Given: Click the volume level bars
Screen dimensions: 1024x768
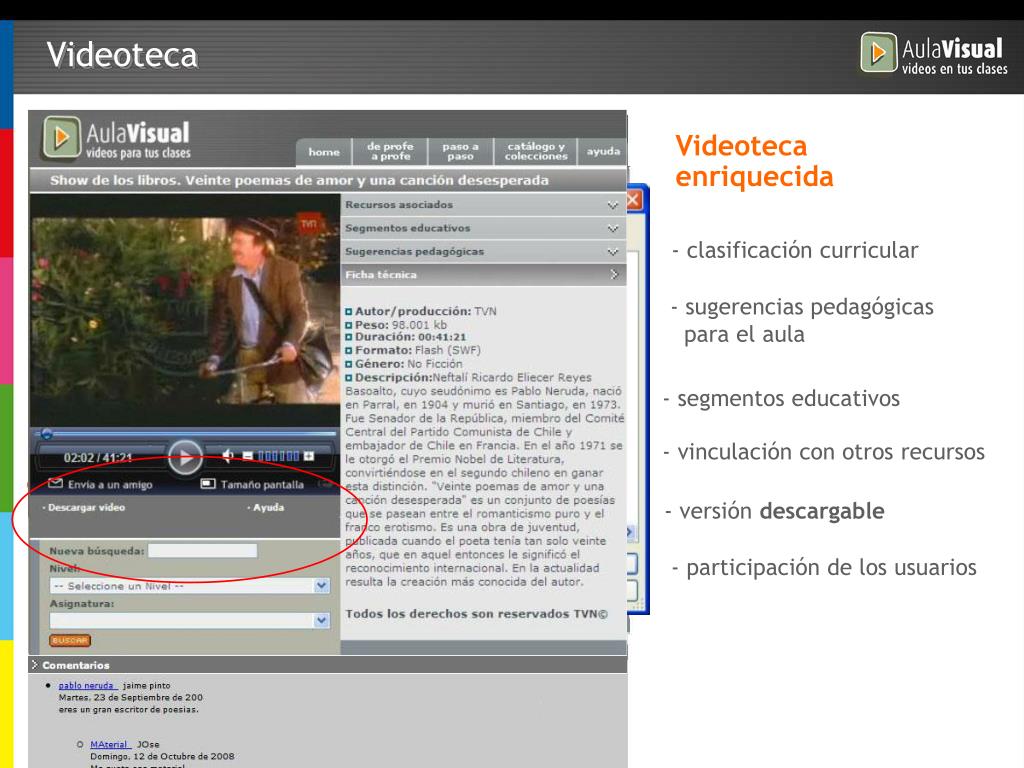Looking at the screenshot, I should (x=279, y=456).
